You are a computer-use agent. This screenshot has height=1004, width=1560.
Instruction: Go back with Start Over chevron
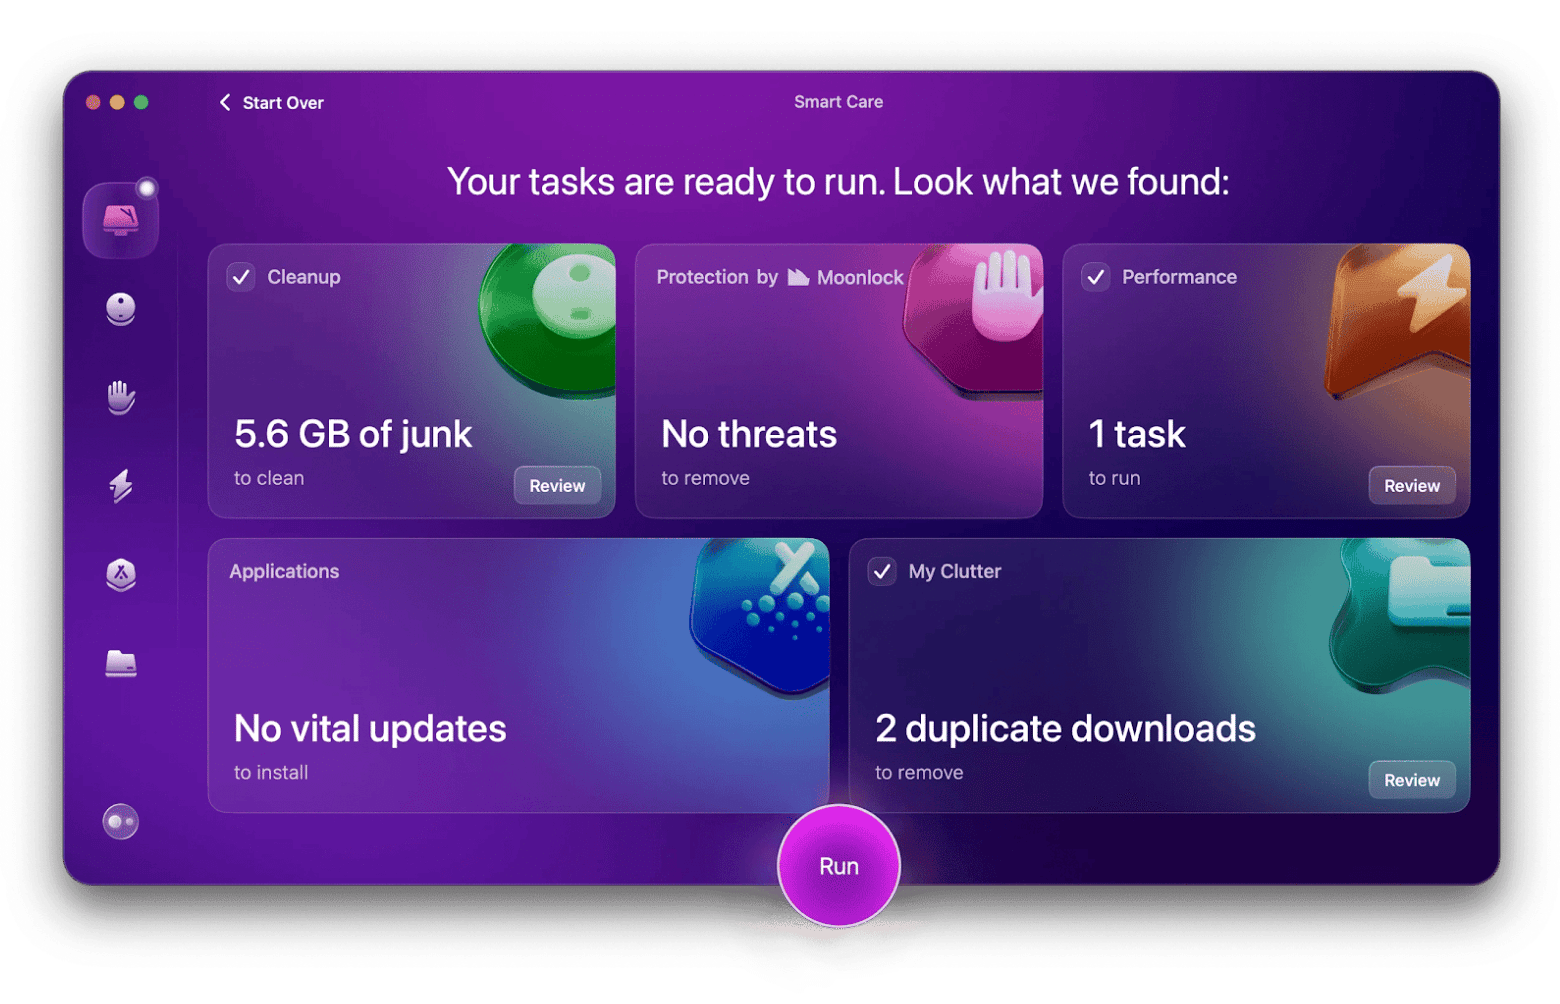coord(225,102)
